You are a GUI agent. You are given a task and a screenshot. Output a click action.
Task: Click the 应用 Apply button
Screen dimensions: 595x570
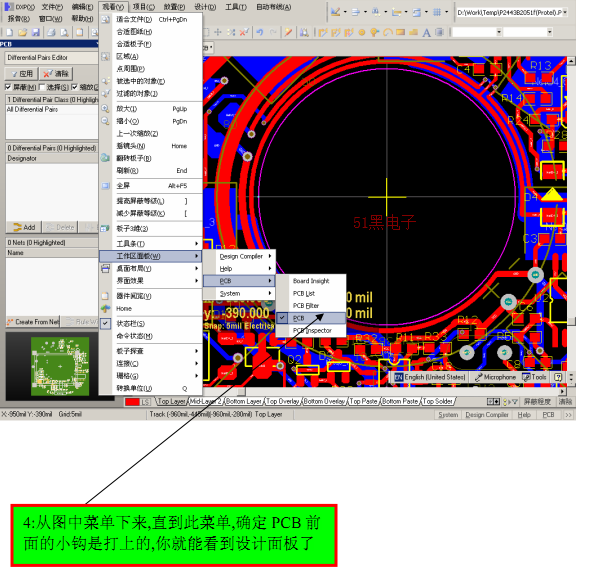coord(21,74)
